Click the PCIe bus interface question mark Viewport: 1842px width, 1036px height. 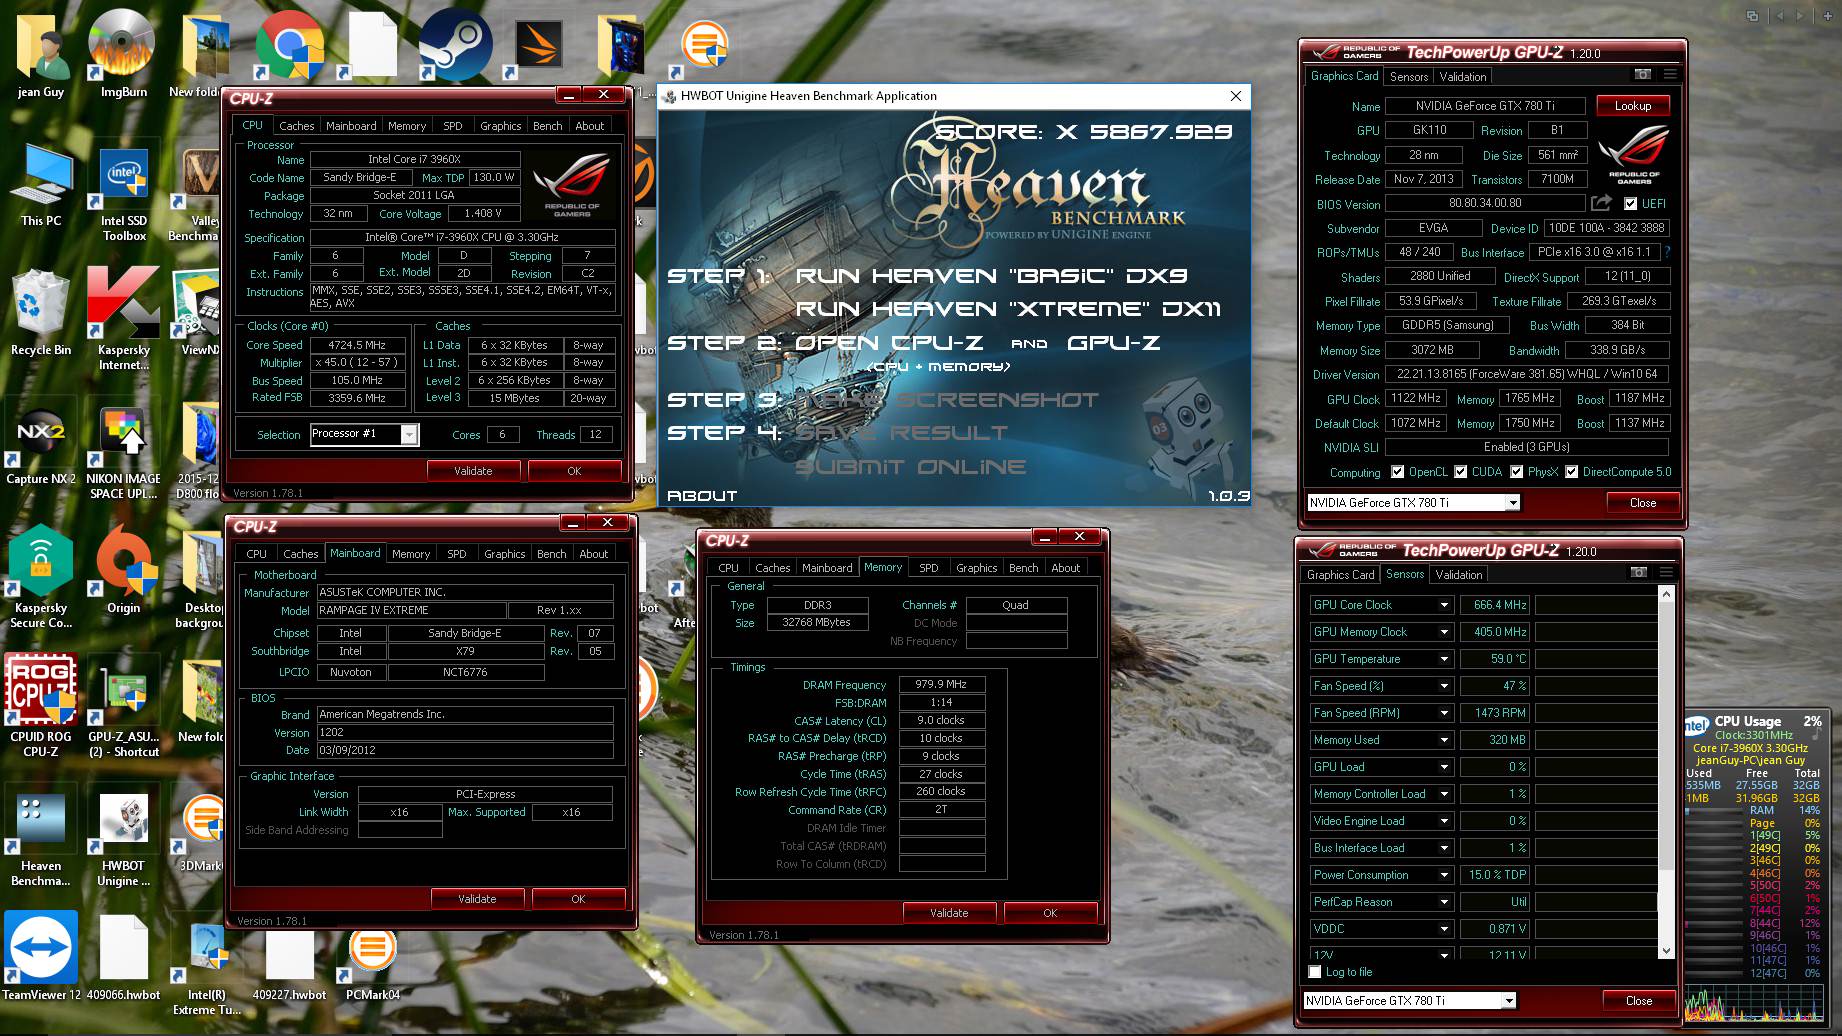point(1667,252)
